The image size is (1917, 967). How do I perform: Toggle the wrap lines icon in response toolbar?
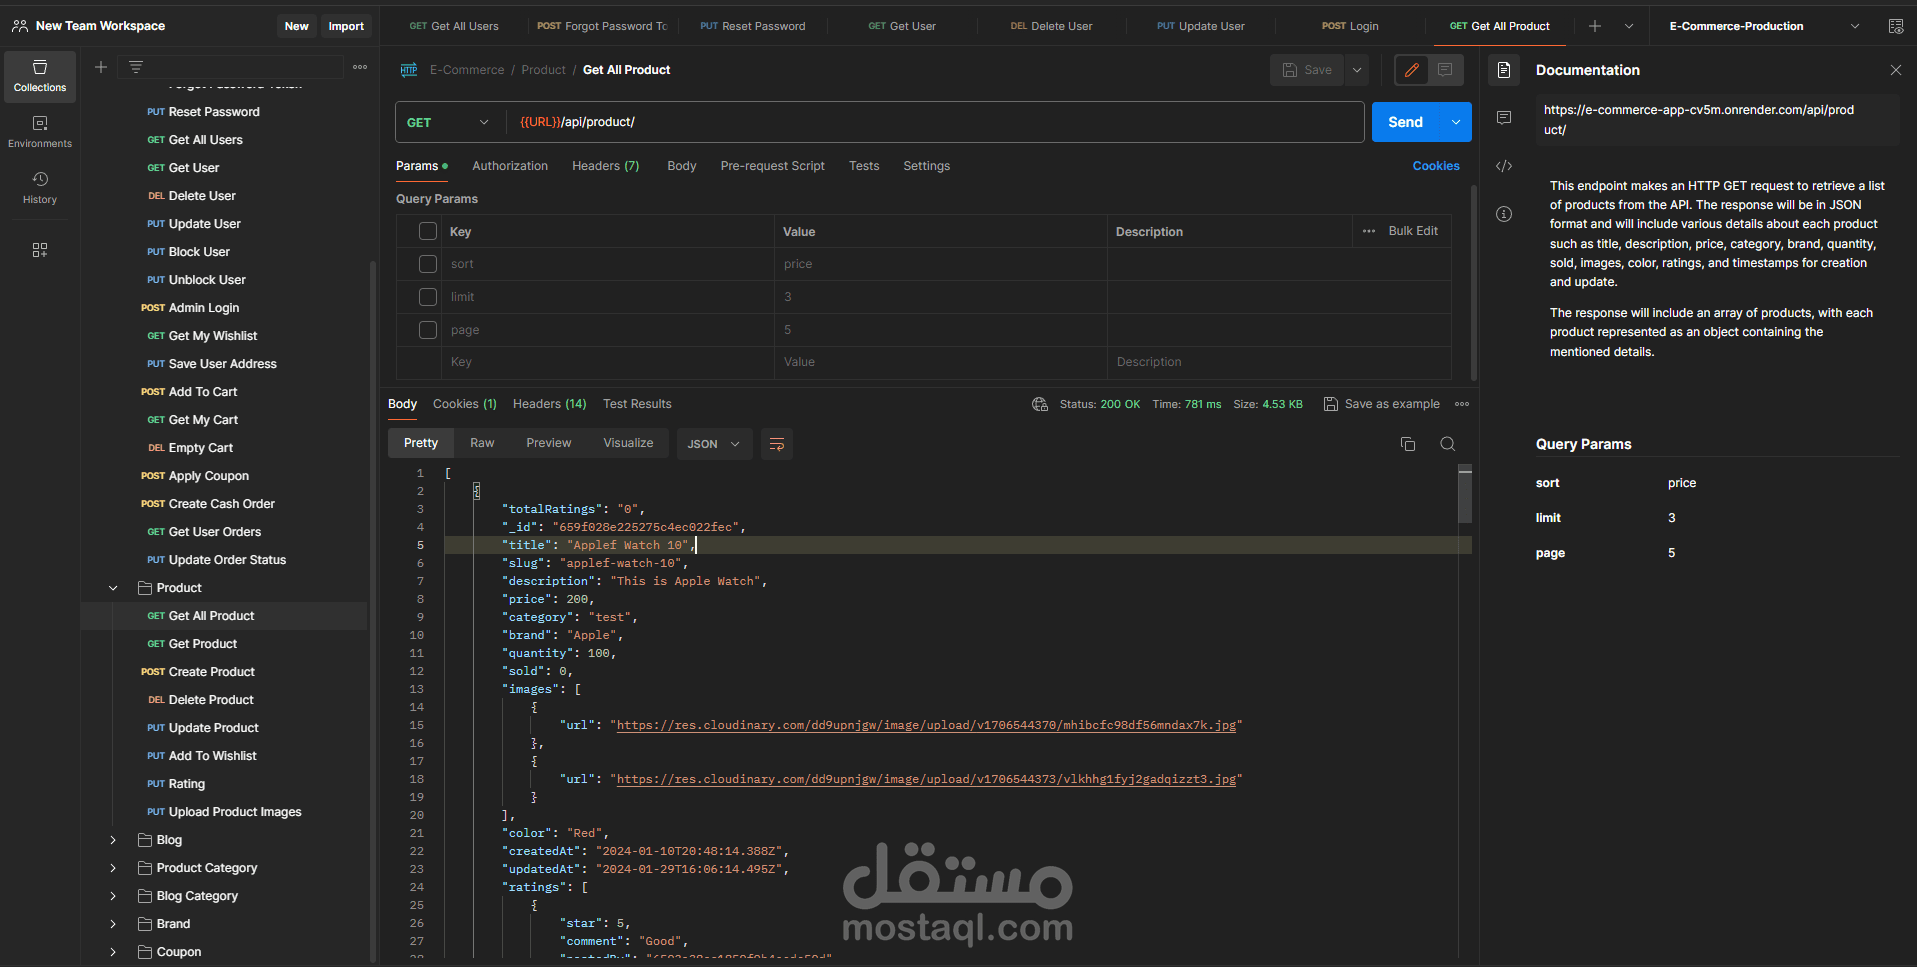click(x=777, y=444)
